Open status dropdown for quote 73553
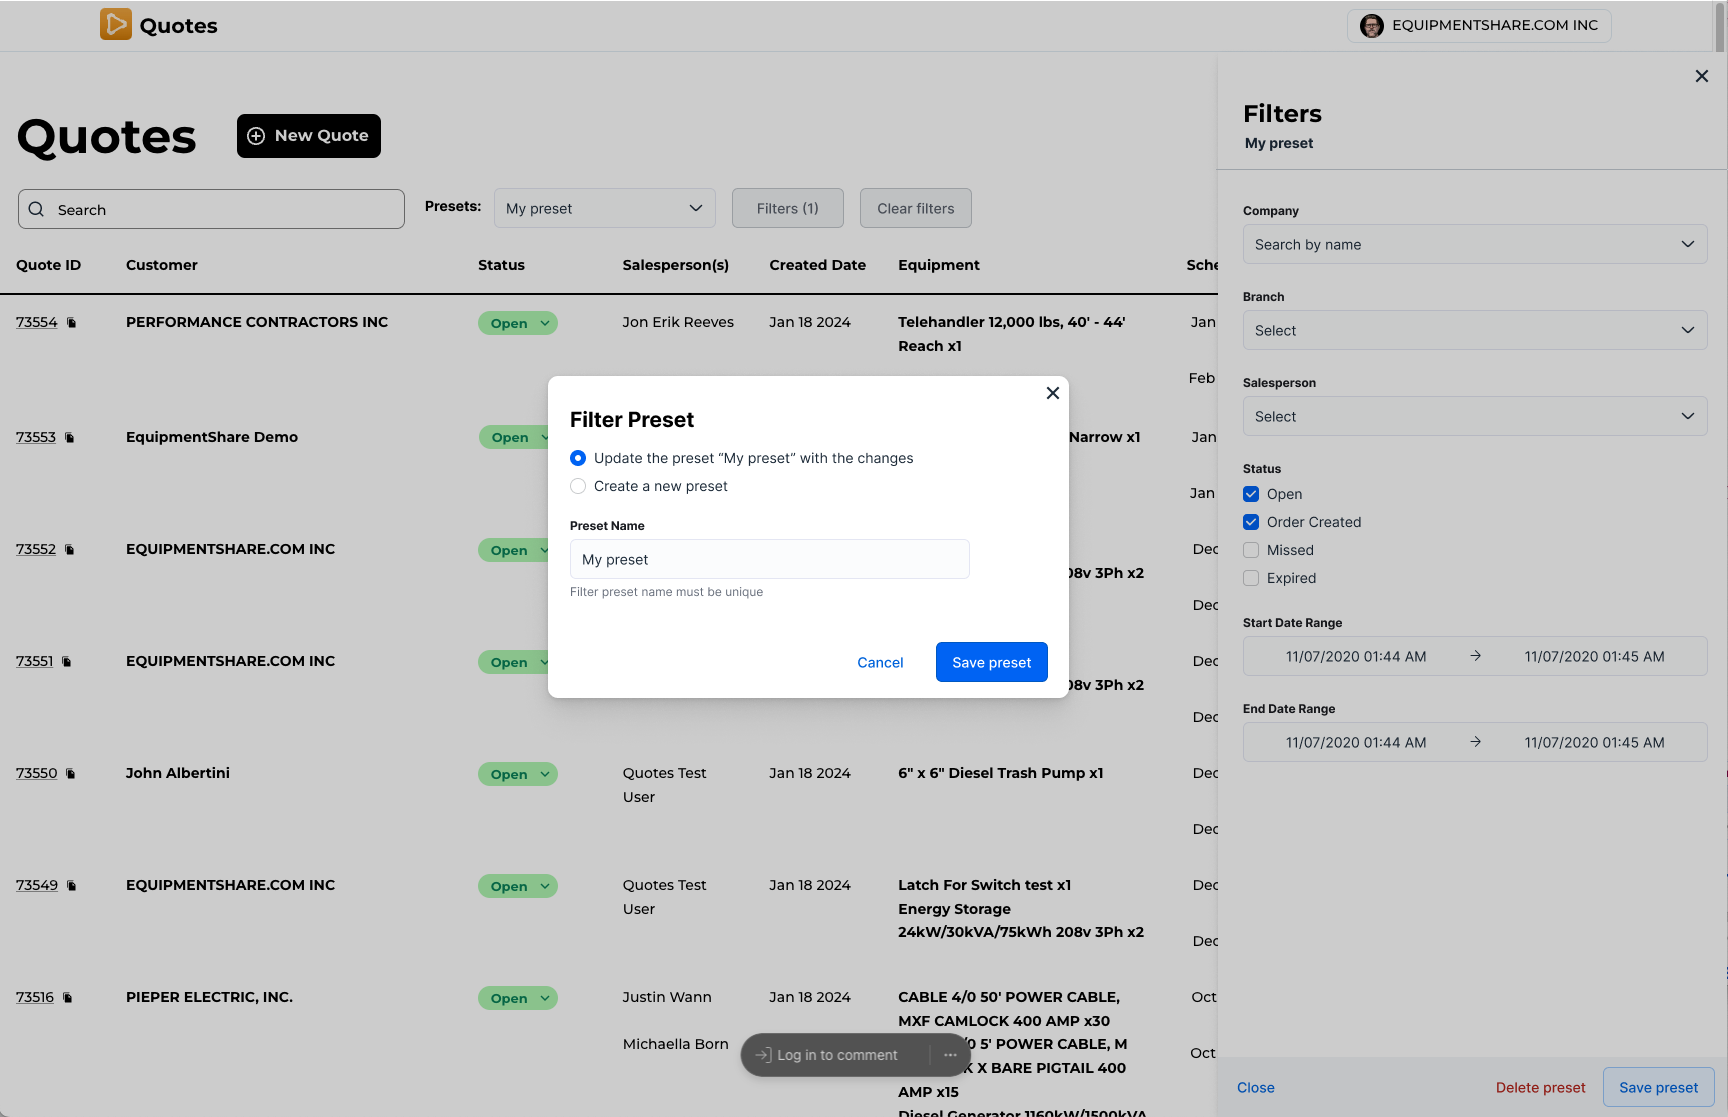The width and height of the screenshot is (1728, 1117). point(514,437)
